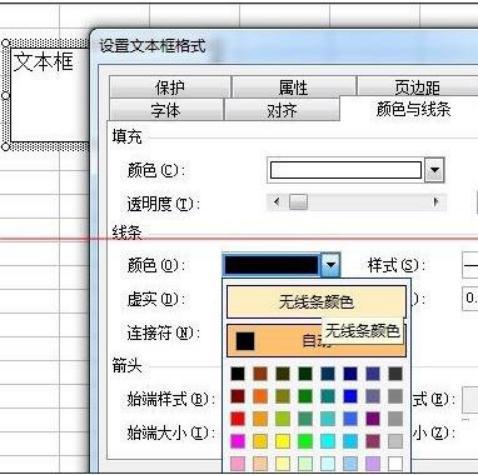Screen dimensions: 478x475
Task: Select the pure blue color swatch
Action: [x=350, y=396]
